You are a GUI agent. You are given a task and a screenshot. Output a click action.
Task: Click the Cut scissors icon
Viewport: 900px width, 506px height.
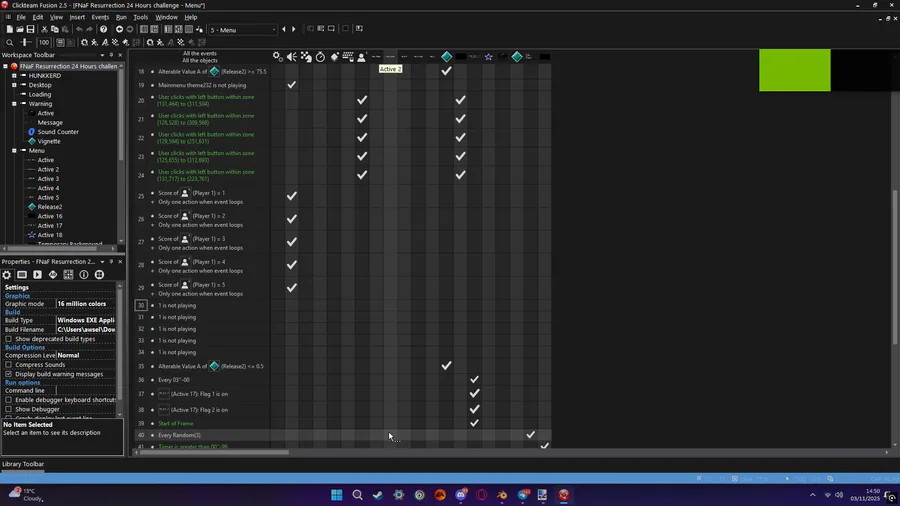[44, 29]
